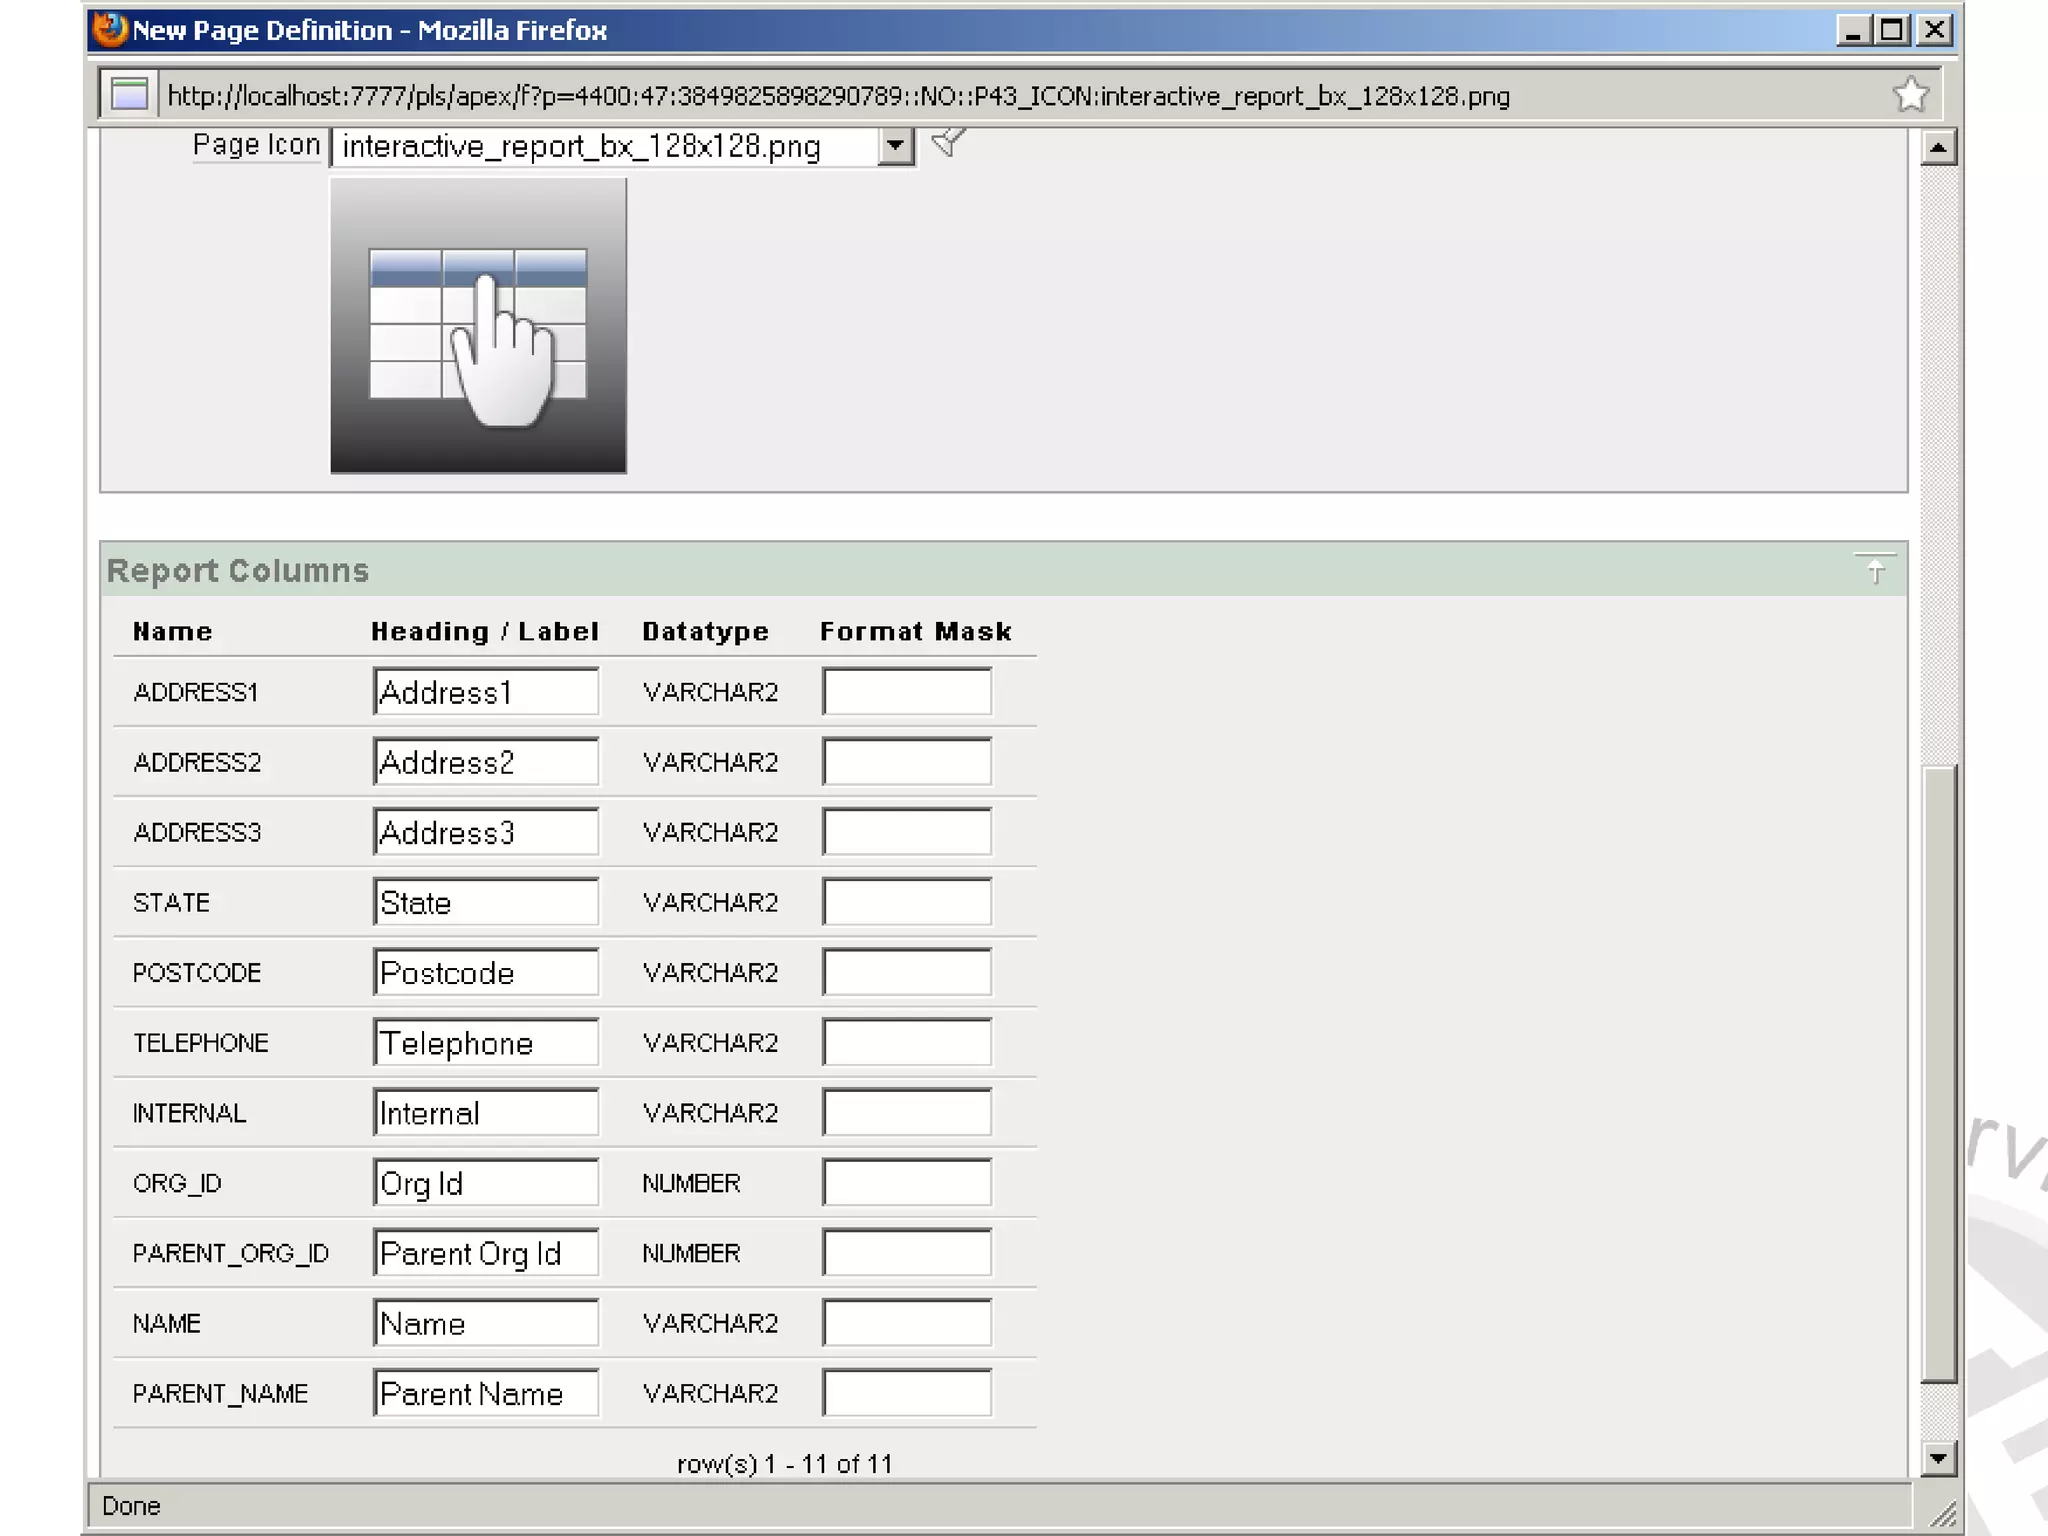This screenshot has height=1536, width=2048.
Task: Click the URL text in address bar
Action: 838,96
